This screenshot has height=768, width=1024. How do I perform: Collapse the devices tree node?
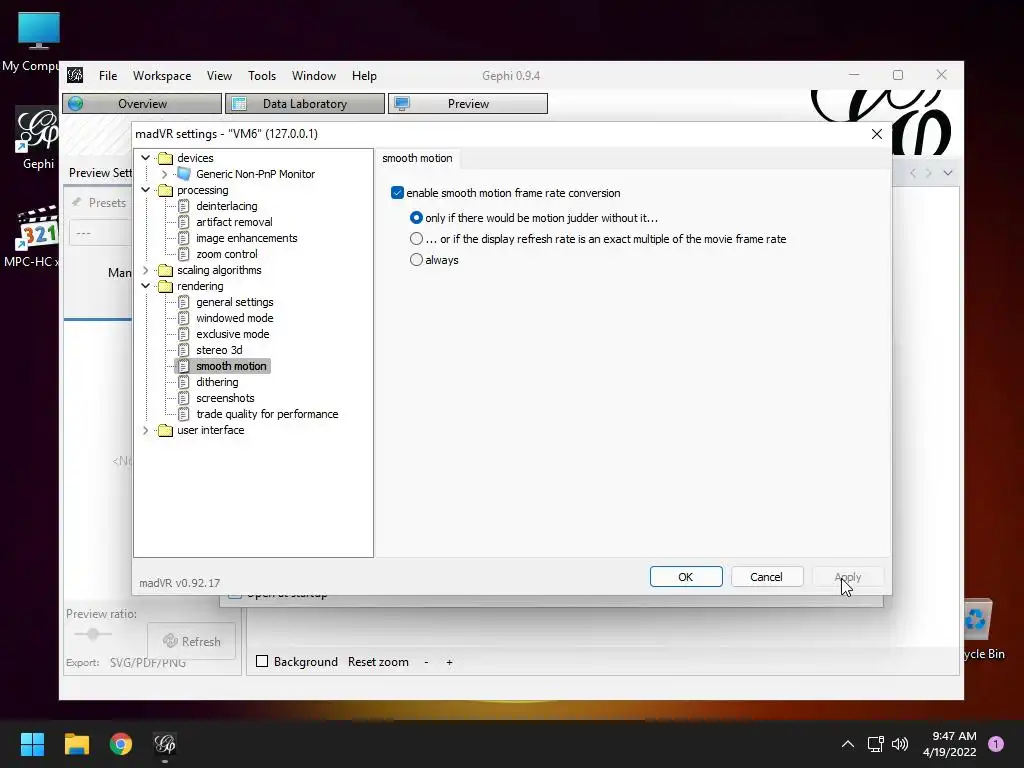pos(146,158)
